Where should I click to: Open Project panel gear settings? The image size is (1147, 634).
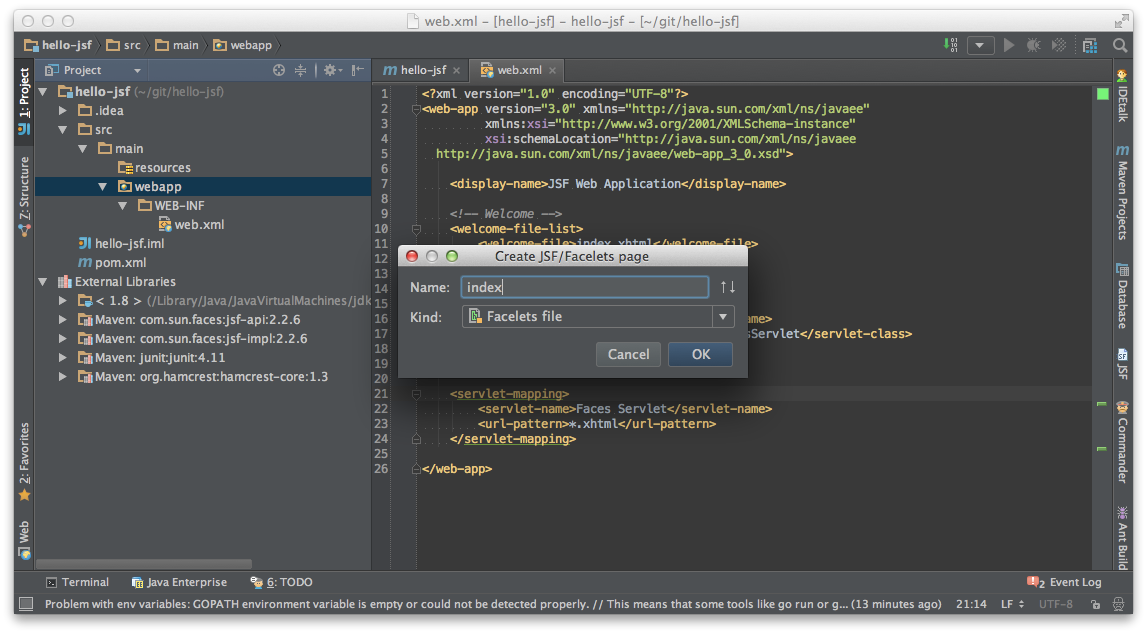tap(329, 70)
